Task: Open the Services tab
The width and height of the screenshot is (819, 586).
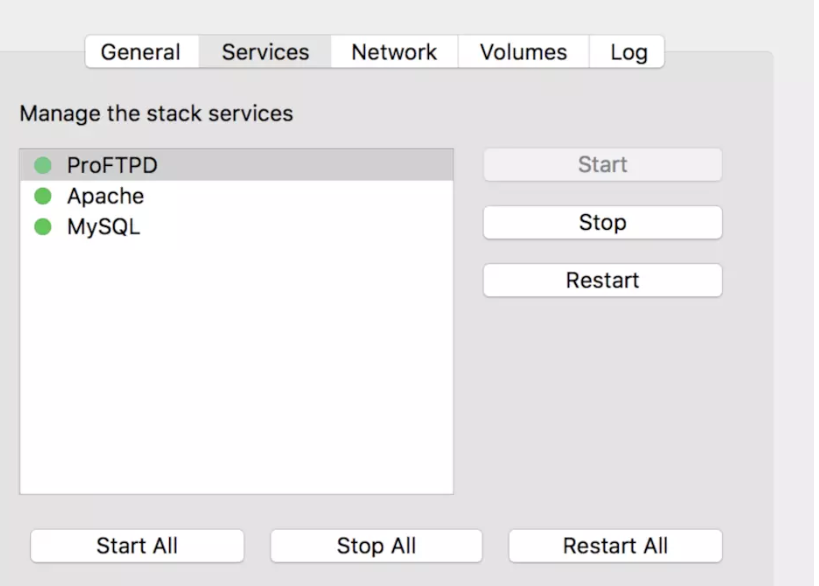Action: [265, 52]
